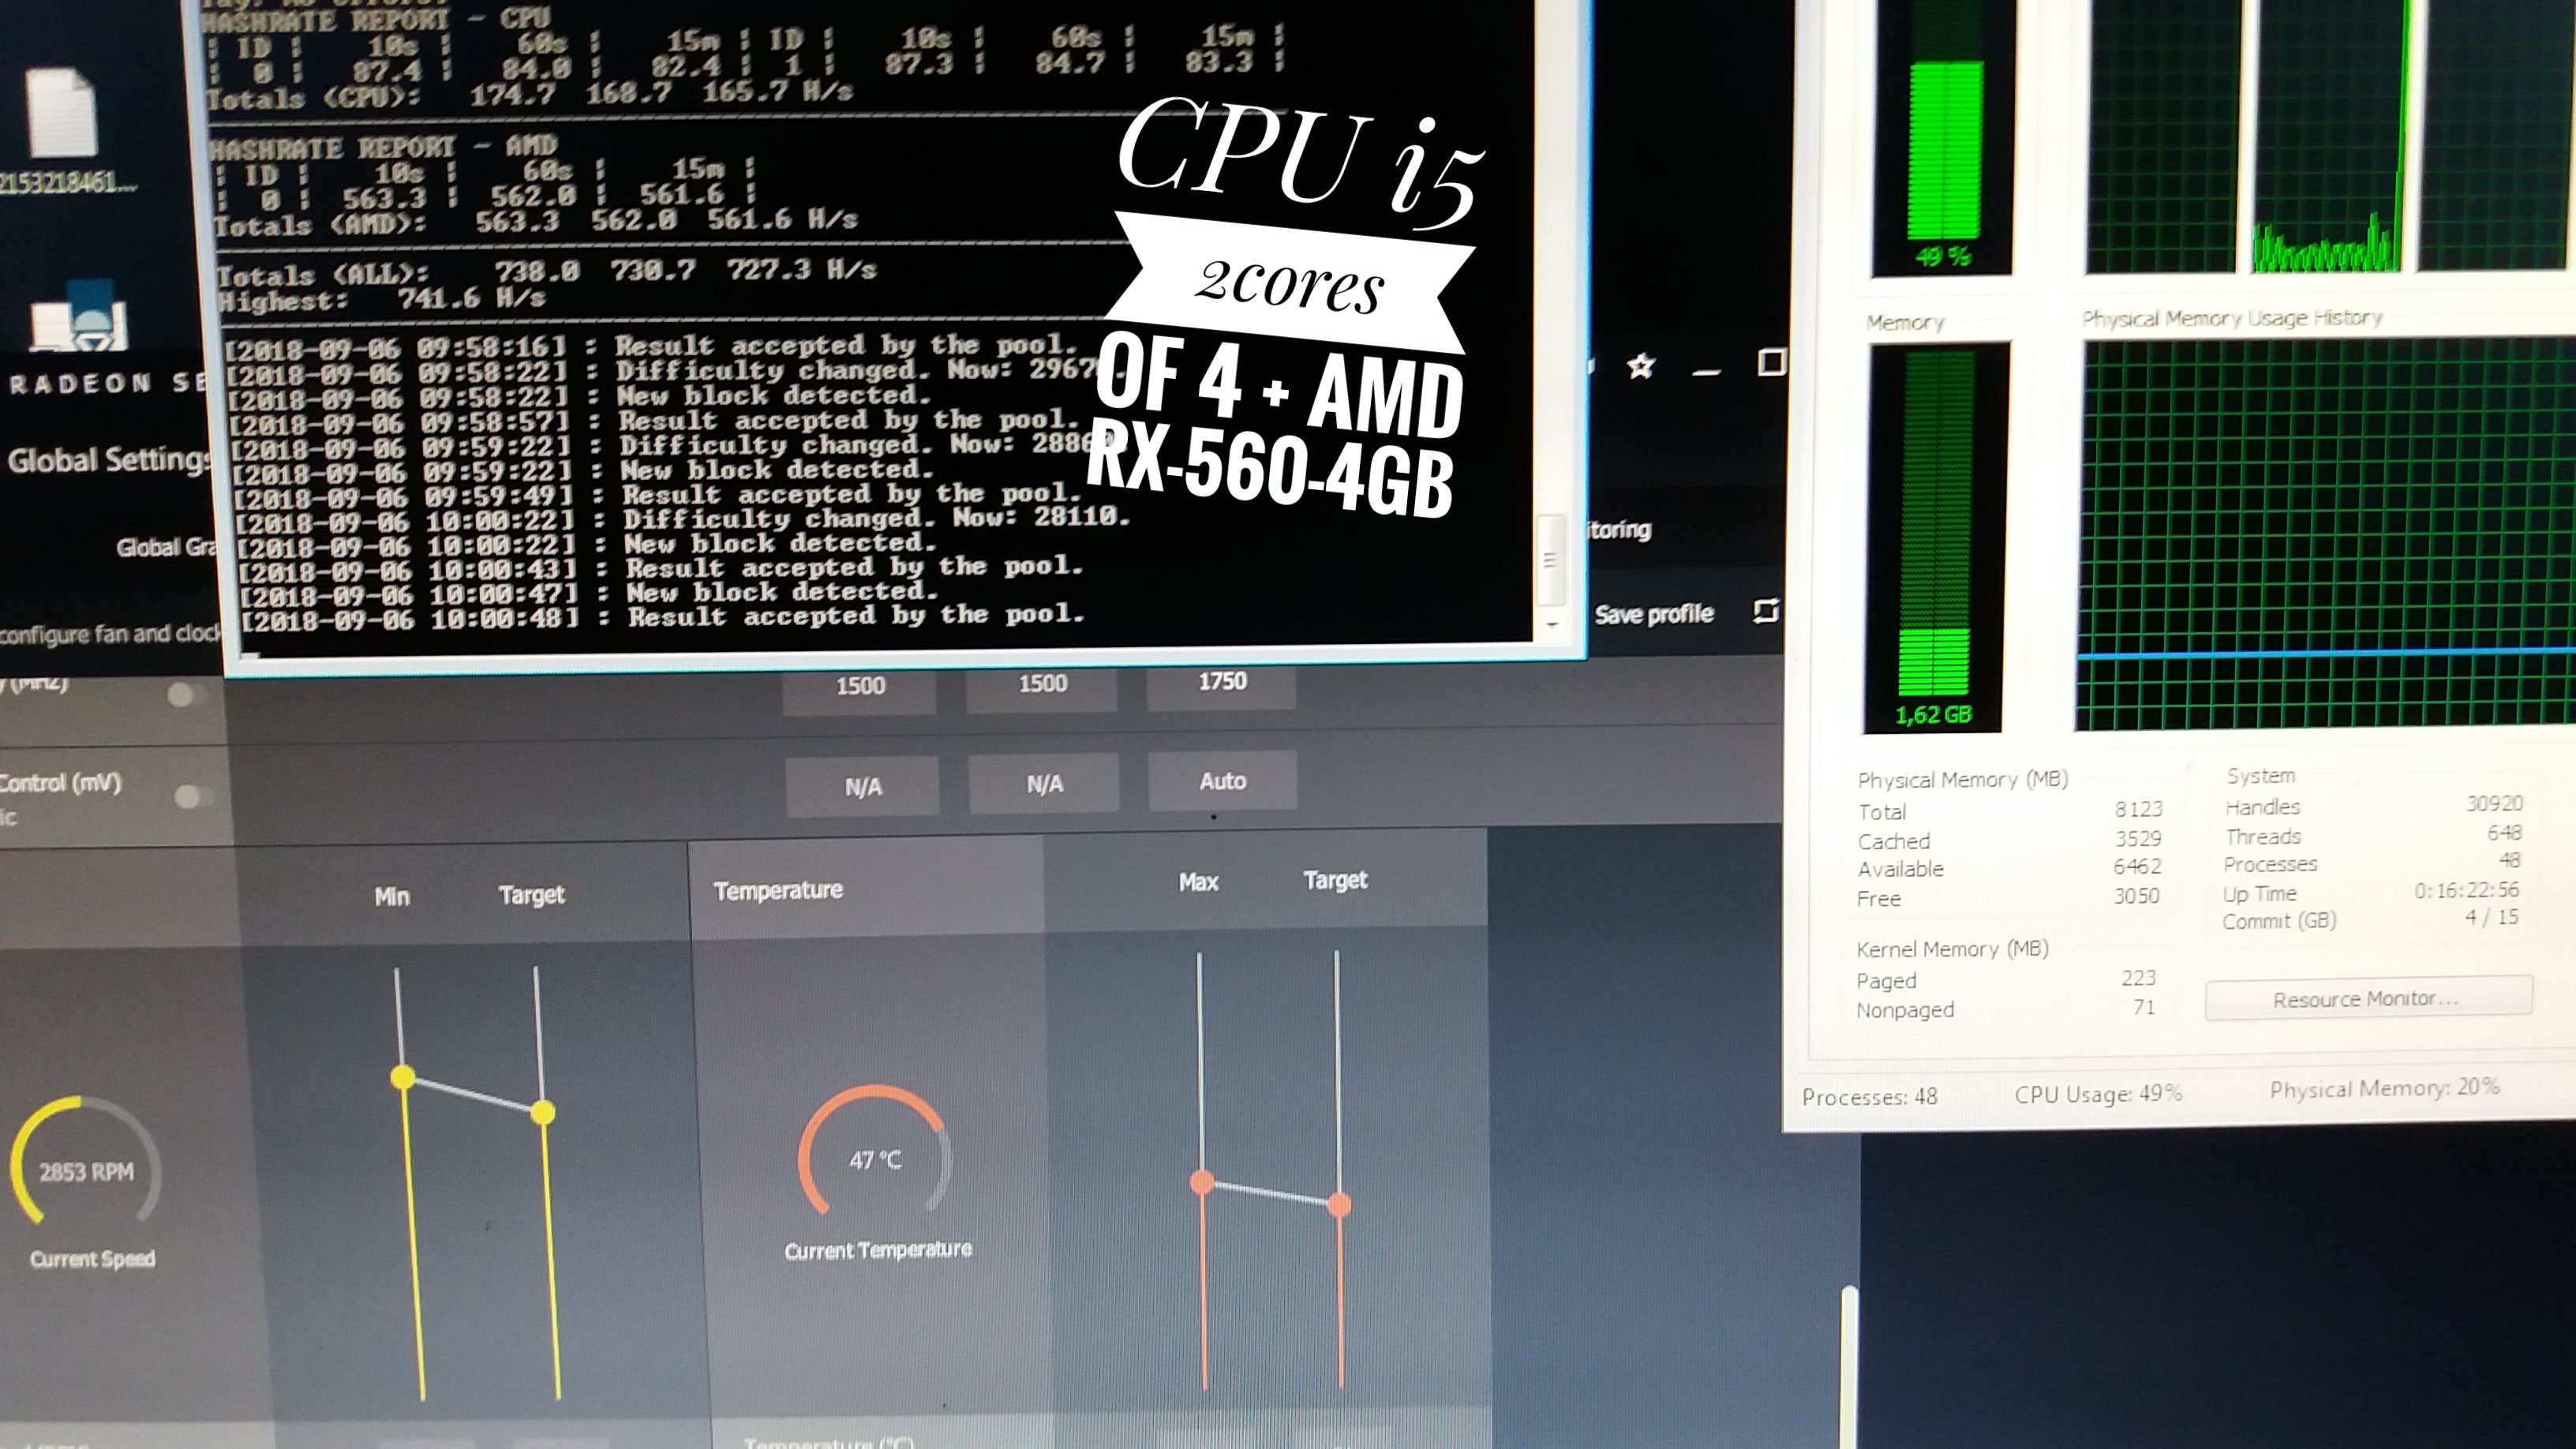Screen dimensions: 2576x1449
Task: Click the second 1500 frequency field
Action: point(1042,684)
